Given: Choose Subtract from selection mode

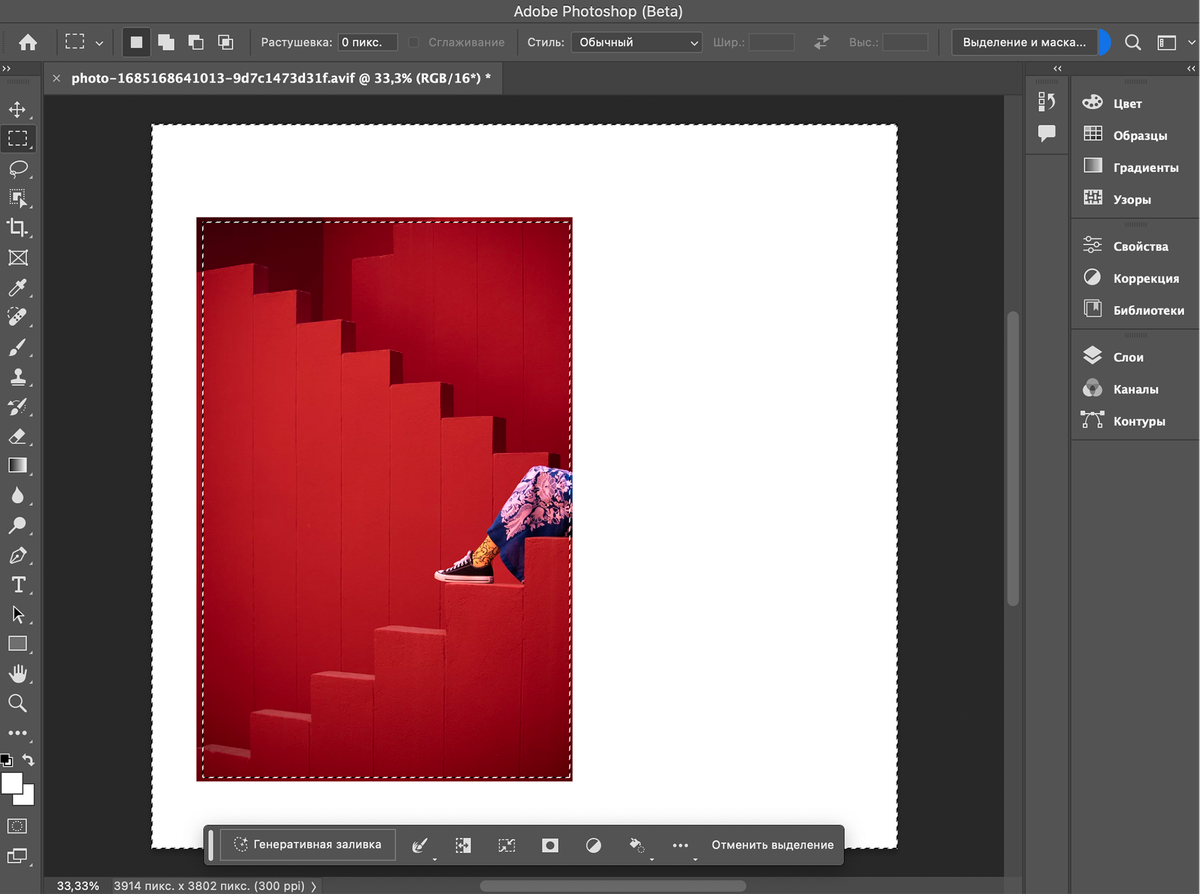Looking at the screenshot, I should tap(196, 42).
